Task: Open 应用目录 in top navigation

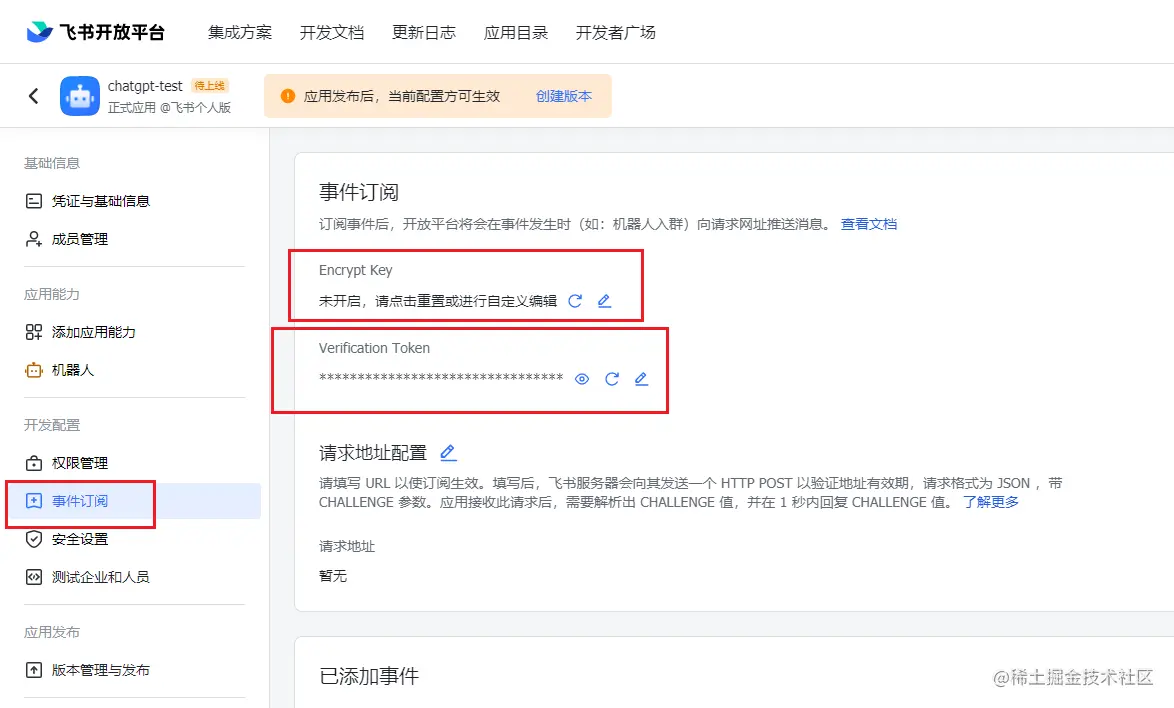Action: (x=516, y=32)
